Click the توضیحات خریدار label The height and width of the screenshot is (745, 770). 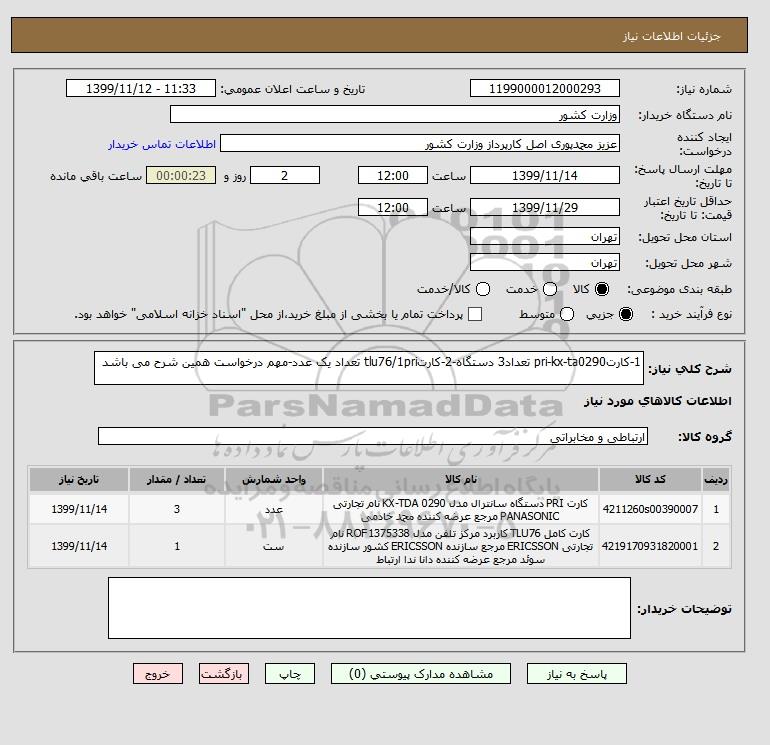(x=685, y=609)
